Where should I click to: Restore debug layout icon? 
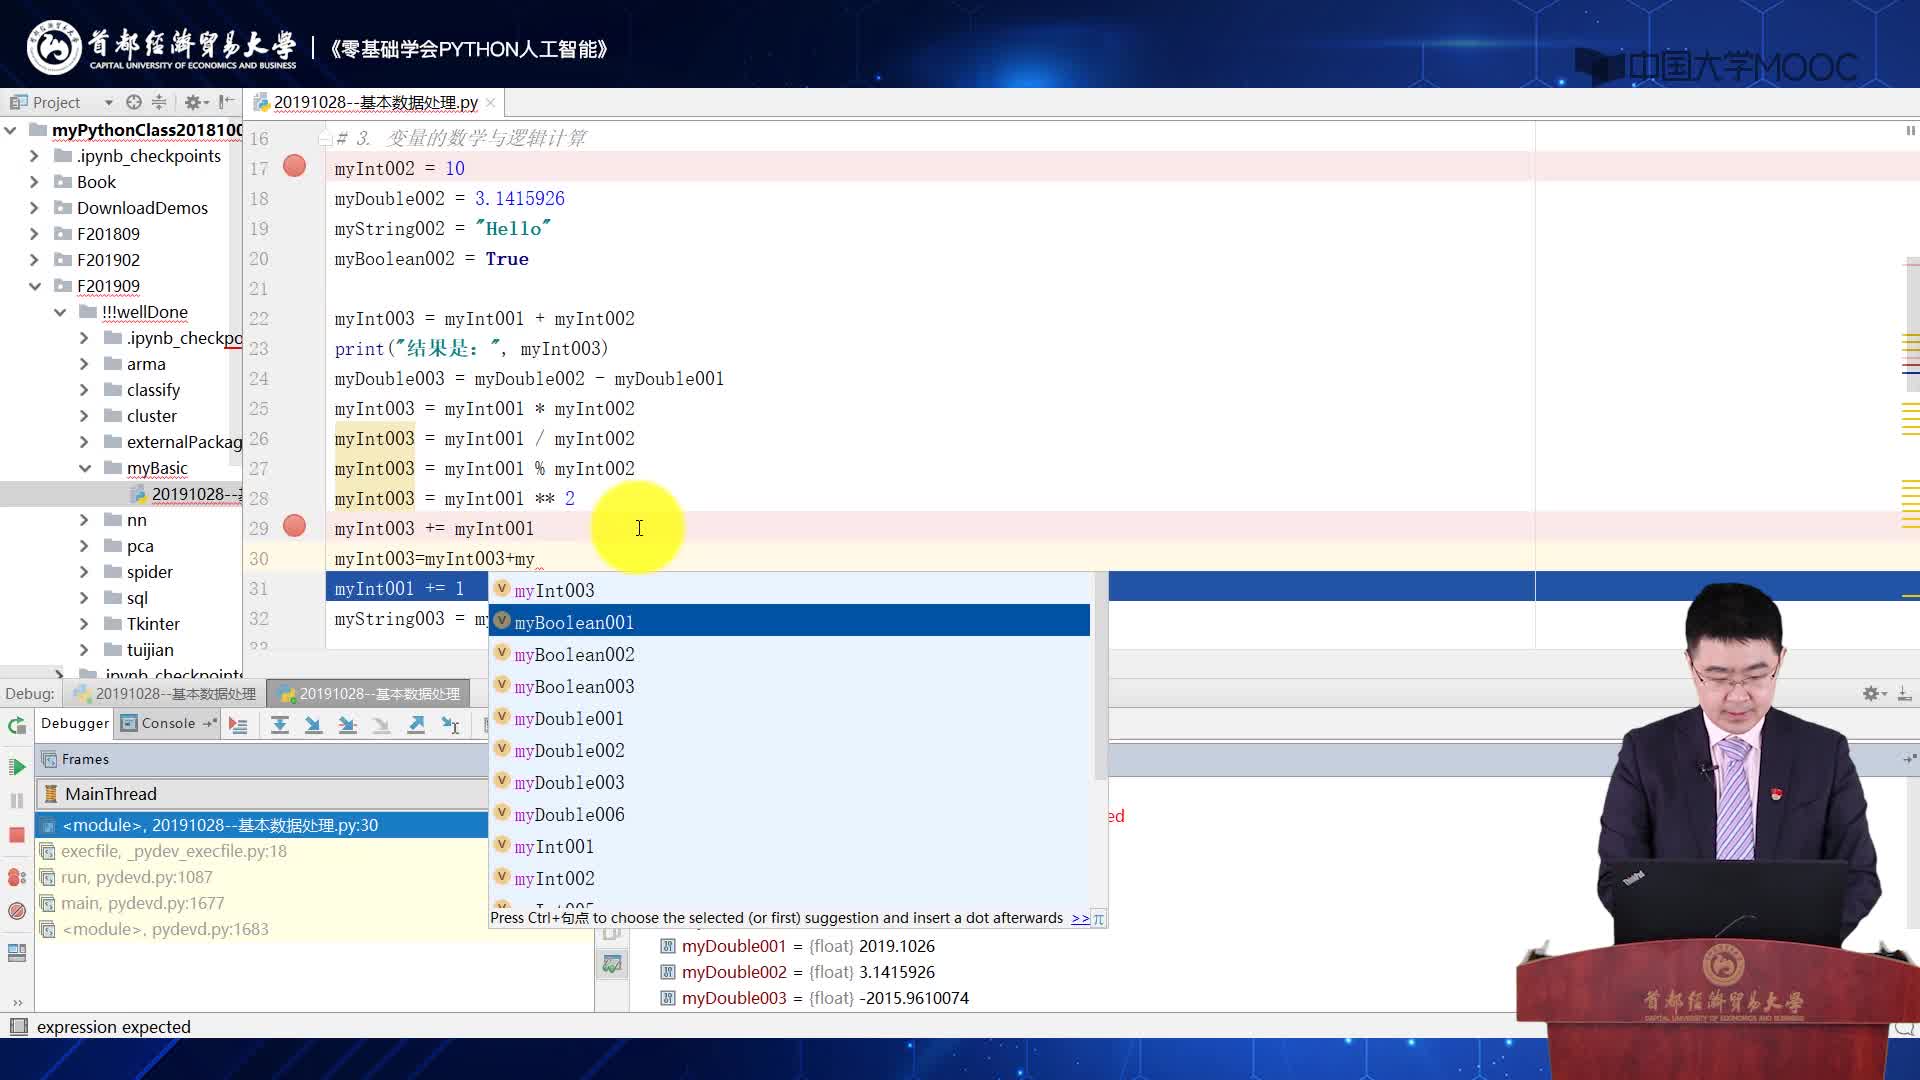pyautogui.click(x=17, y=953)
